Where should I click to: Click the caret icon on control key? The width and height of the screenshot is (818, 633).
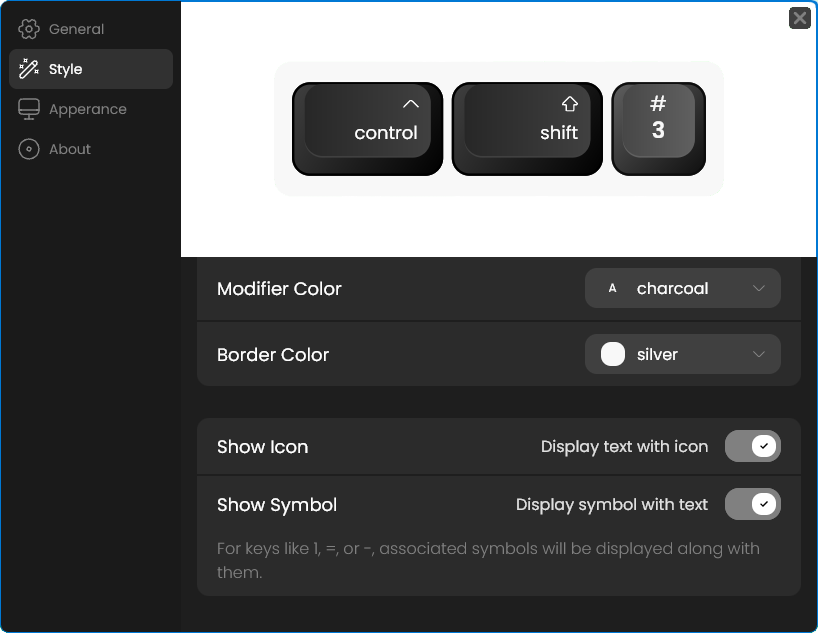[x=411, y=104]
